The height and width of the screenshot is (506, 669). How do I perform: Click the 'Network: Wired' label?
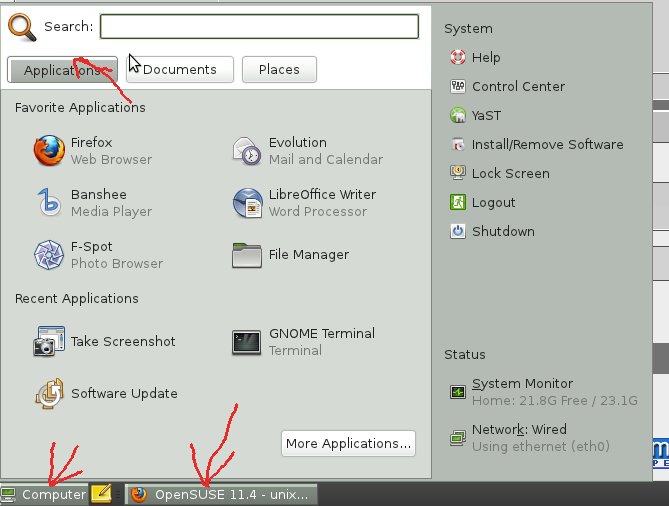tap(519, 429)
